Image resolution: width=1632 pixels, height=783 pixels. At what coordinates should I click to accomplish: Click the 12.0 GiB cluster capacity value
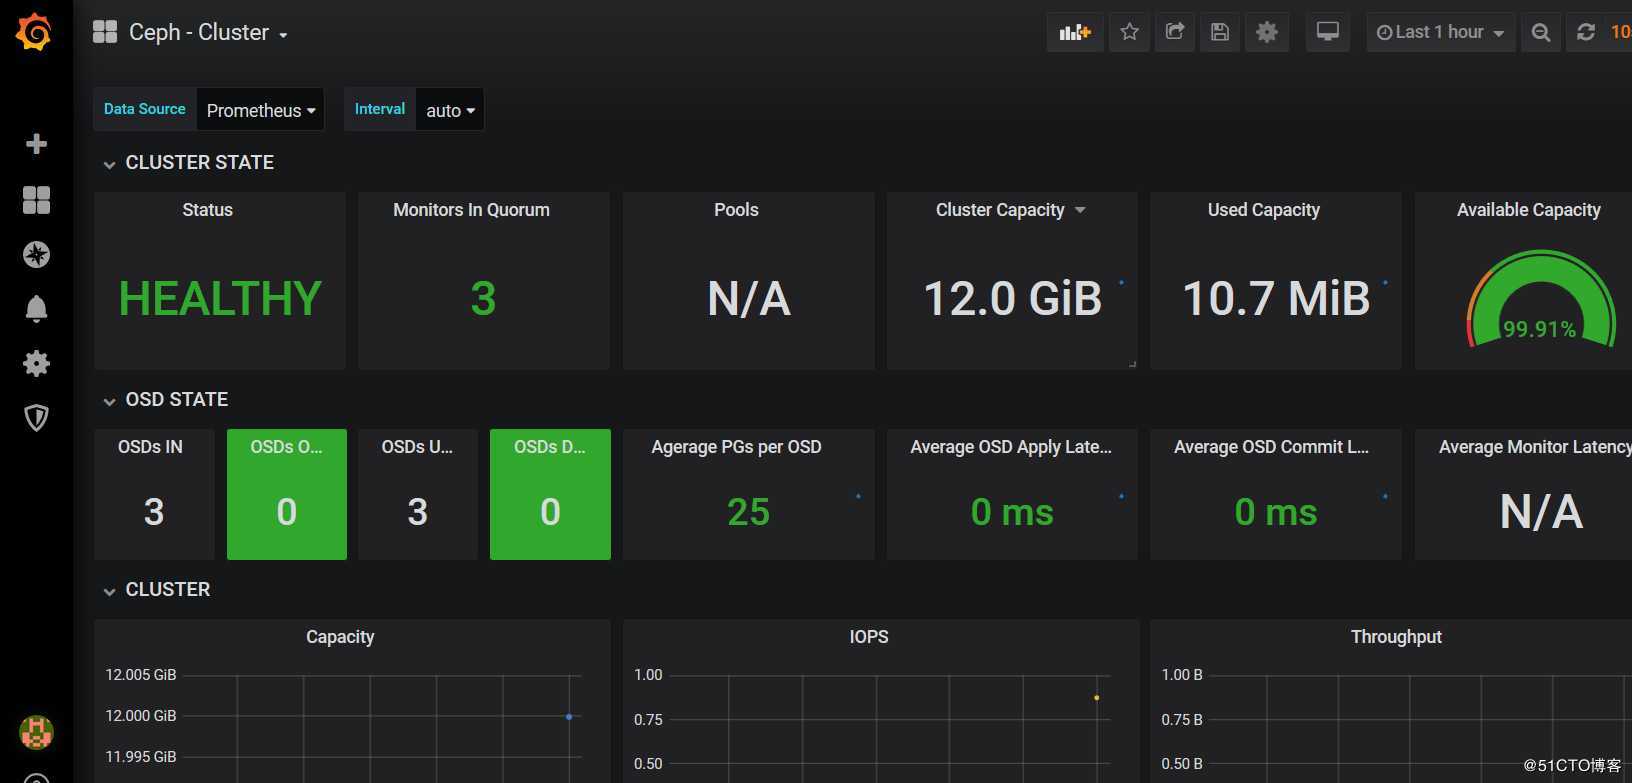pyautogui.click(x=1012, y=298)
